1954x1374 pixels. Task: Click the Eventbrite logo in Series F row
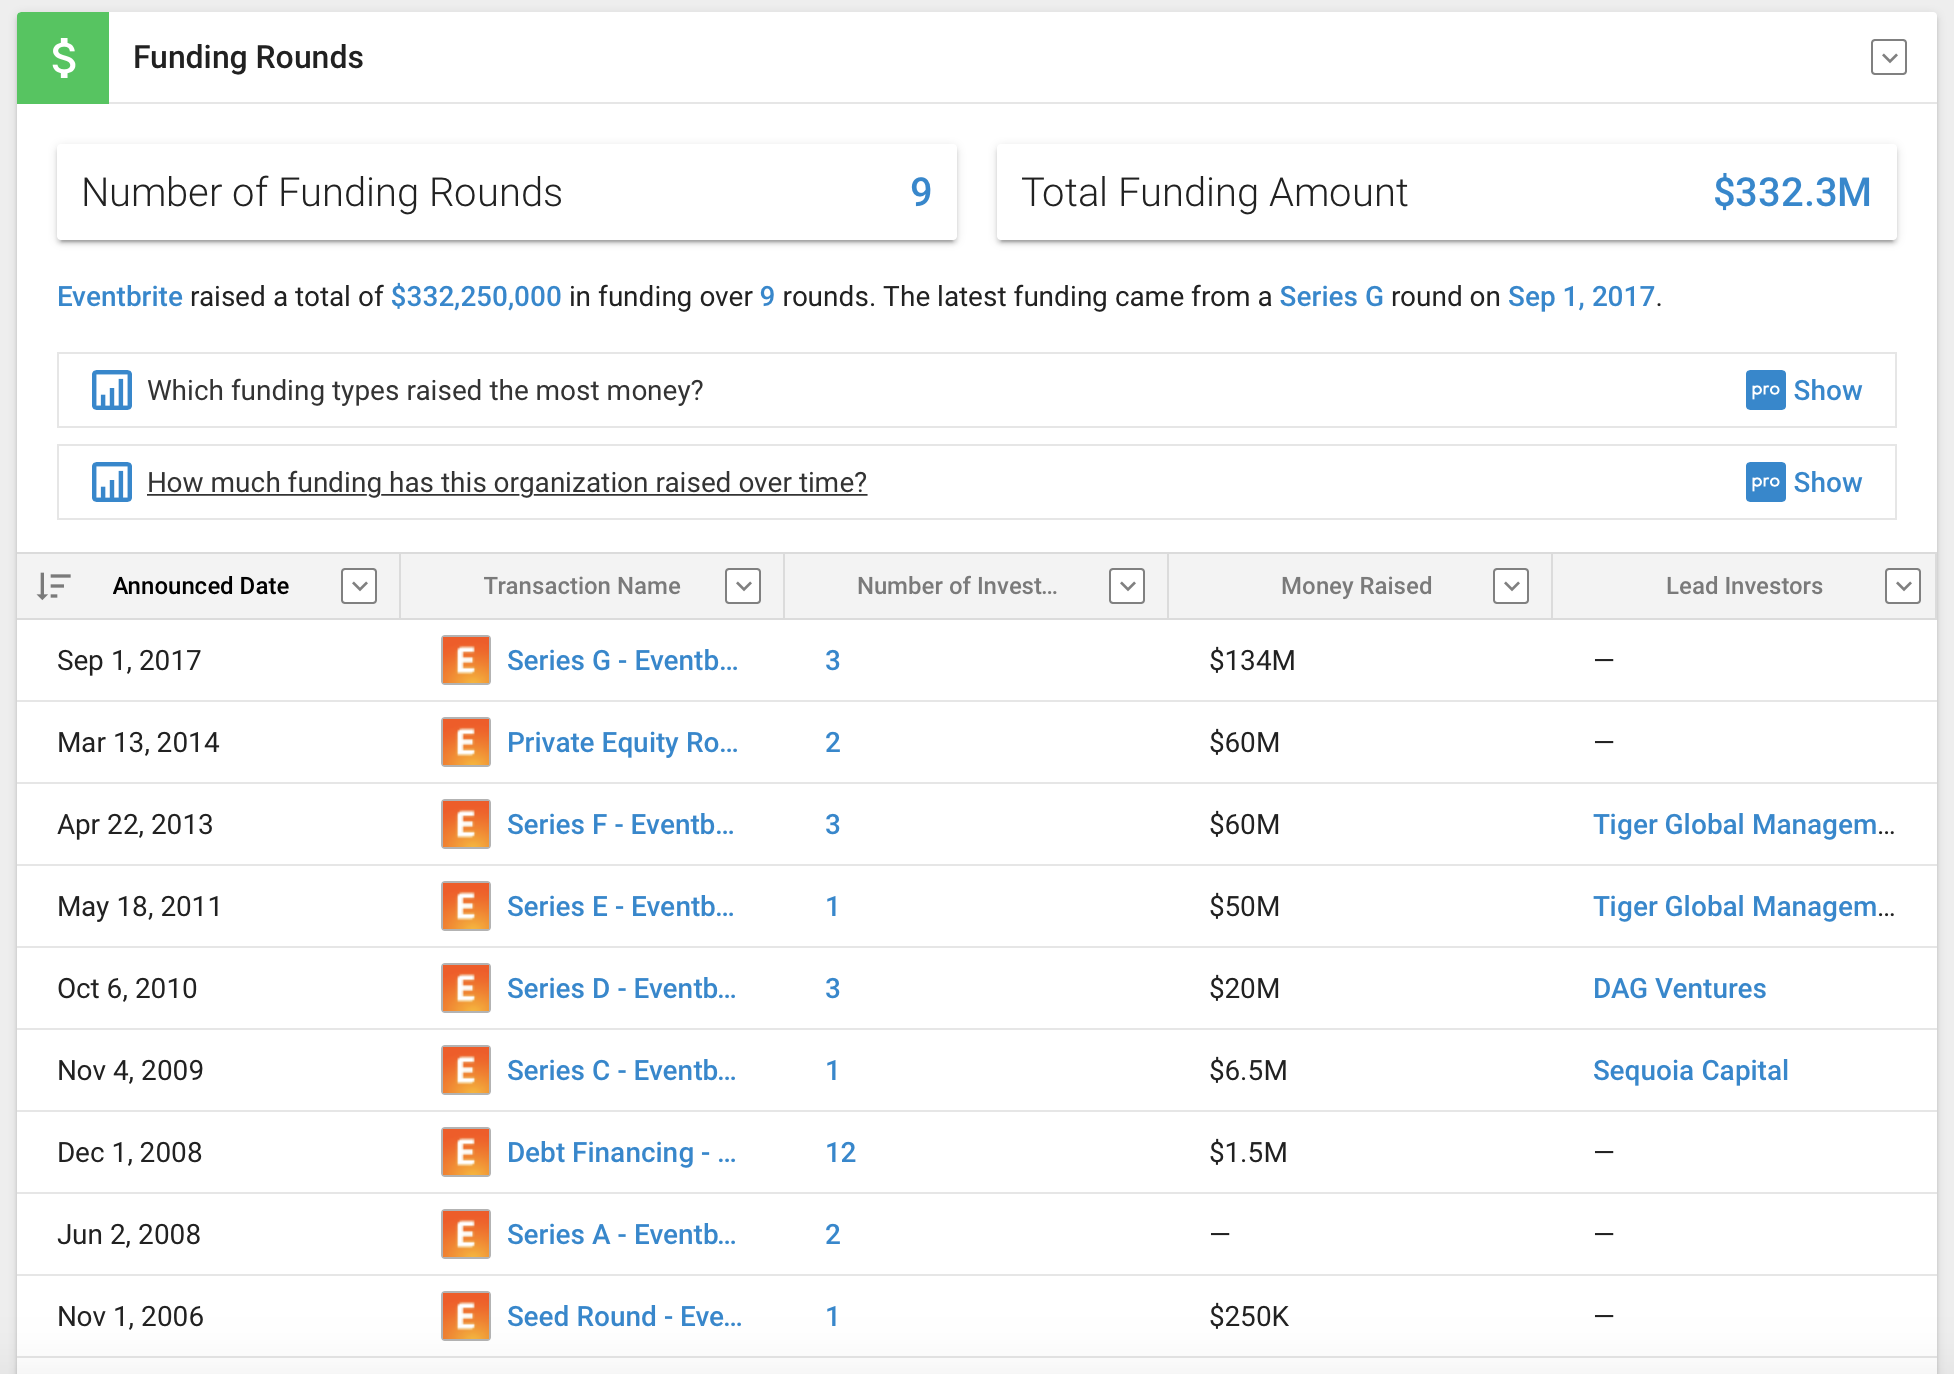click(466, 824)
